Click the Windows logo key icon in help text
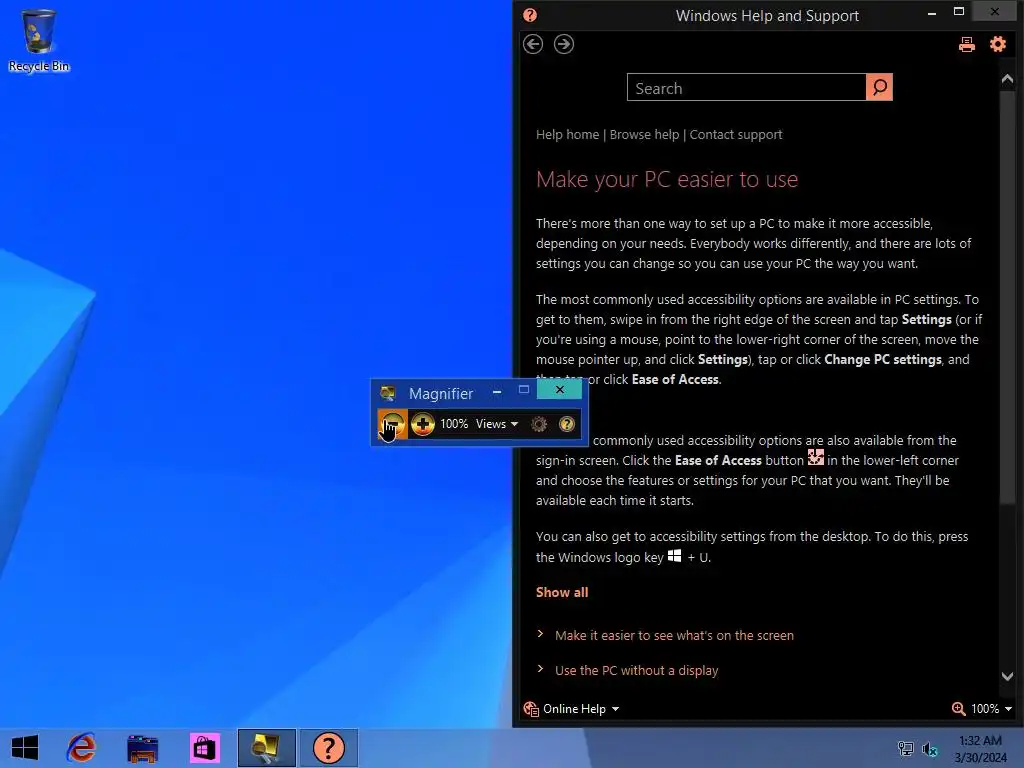The height and width of the screenshot is (768, 1024). pyautogui.click(x=675, y=556)
